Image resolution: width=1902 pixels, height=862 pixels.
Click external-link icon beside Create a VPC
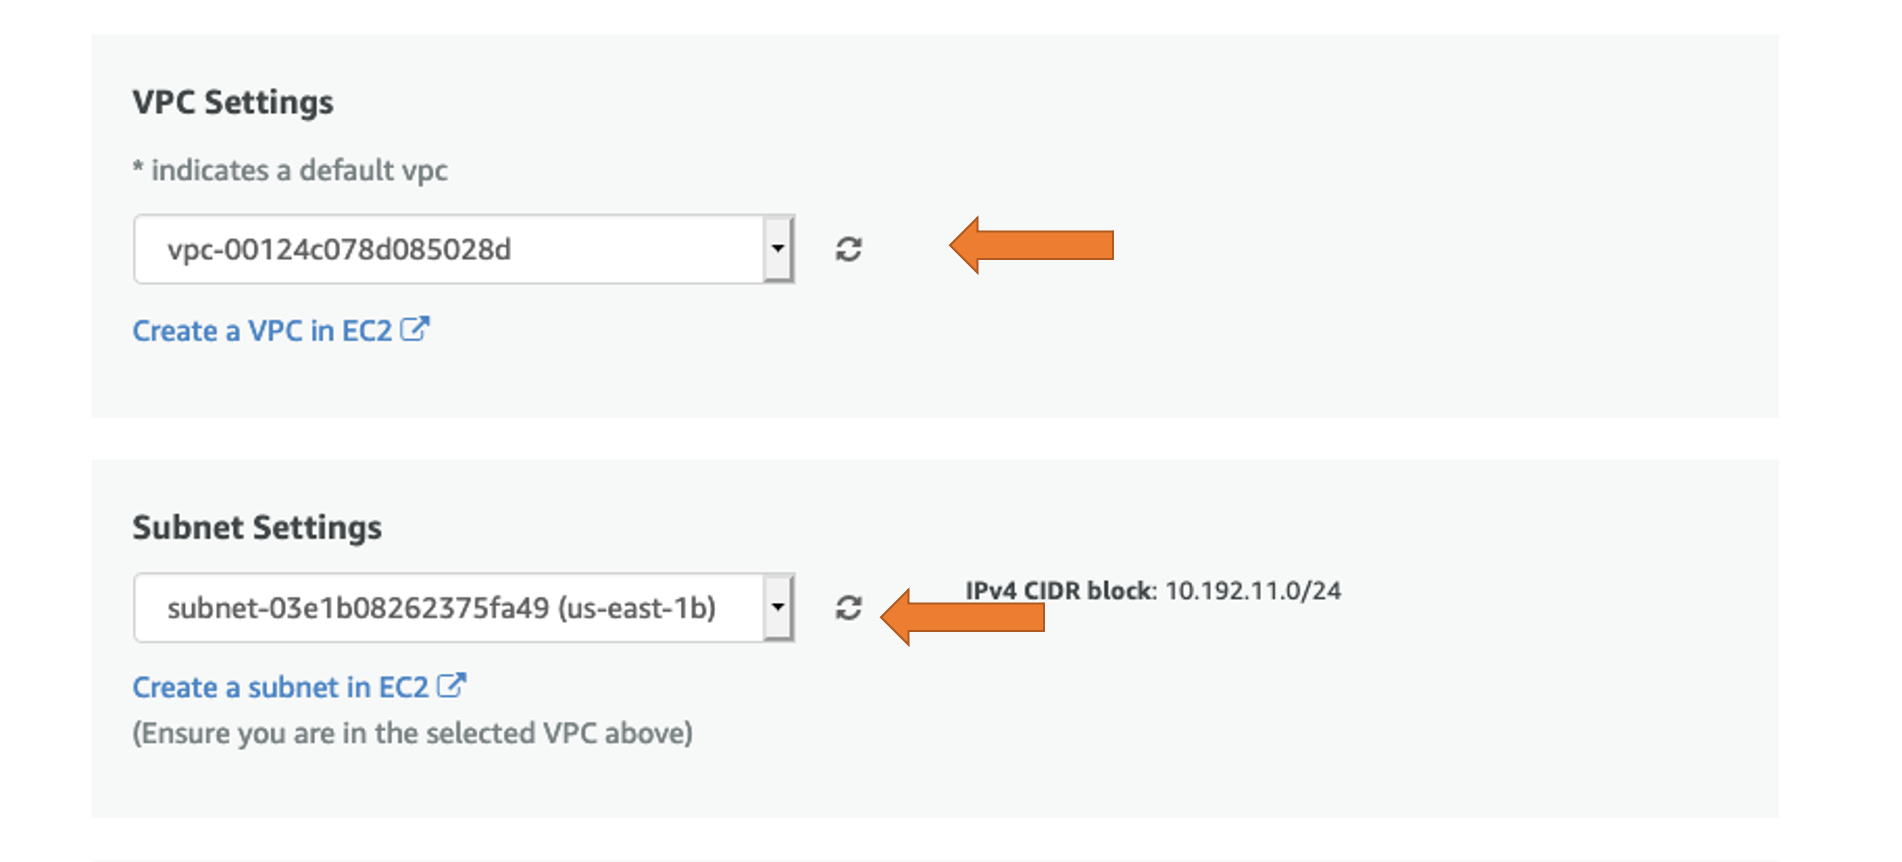(415, 329)
